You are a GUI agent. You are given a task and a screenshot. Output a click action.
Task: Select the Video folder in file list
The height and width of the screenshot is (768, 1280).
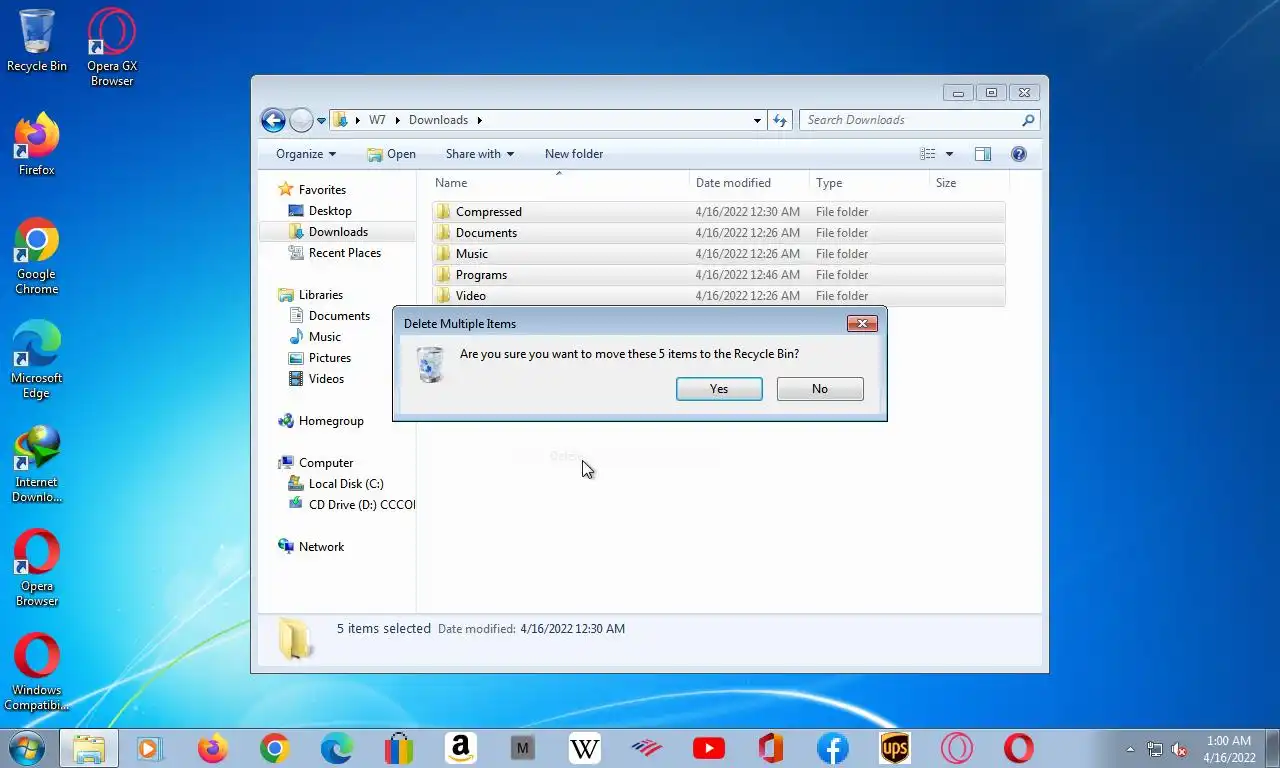point(718,296)
